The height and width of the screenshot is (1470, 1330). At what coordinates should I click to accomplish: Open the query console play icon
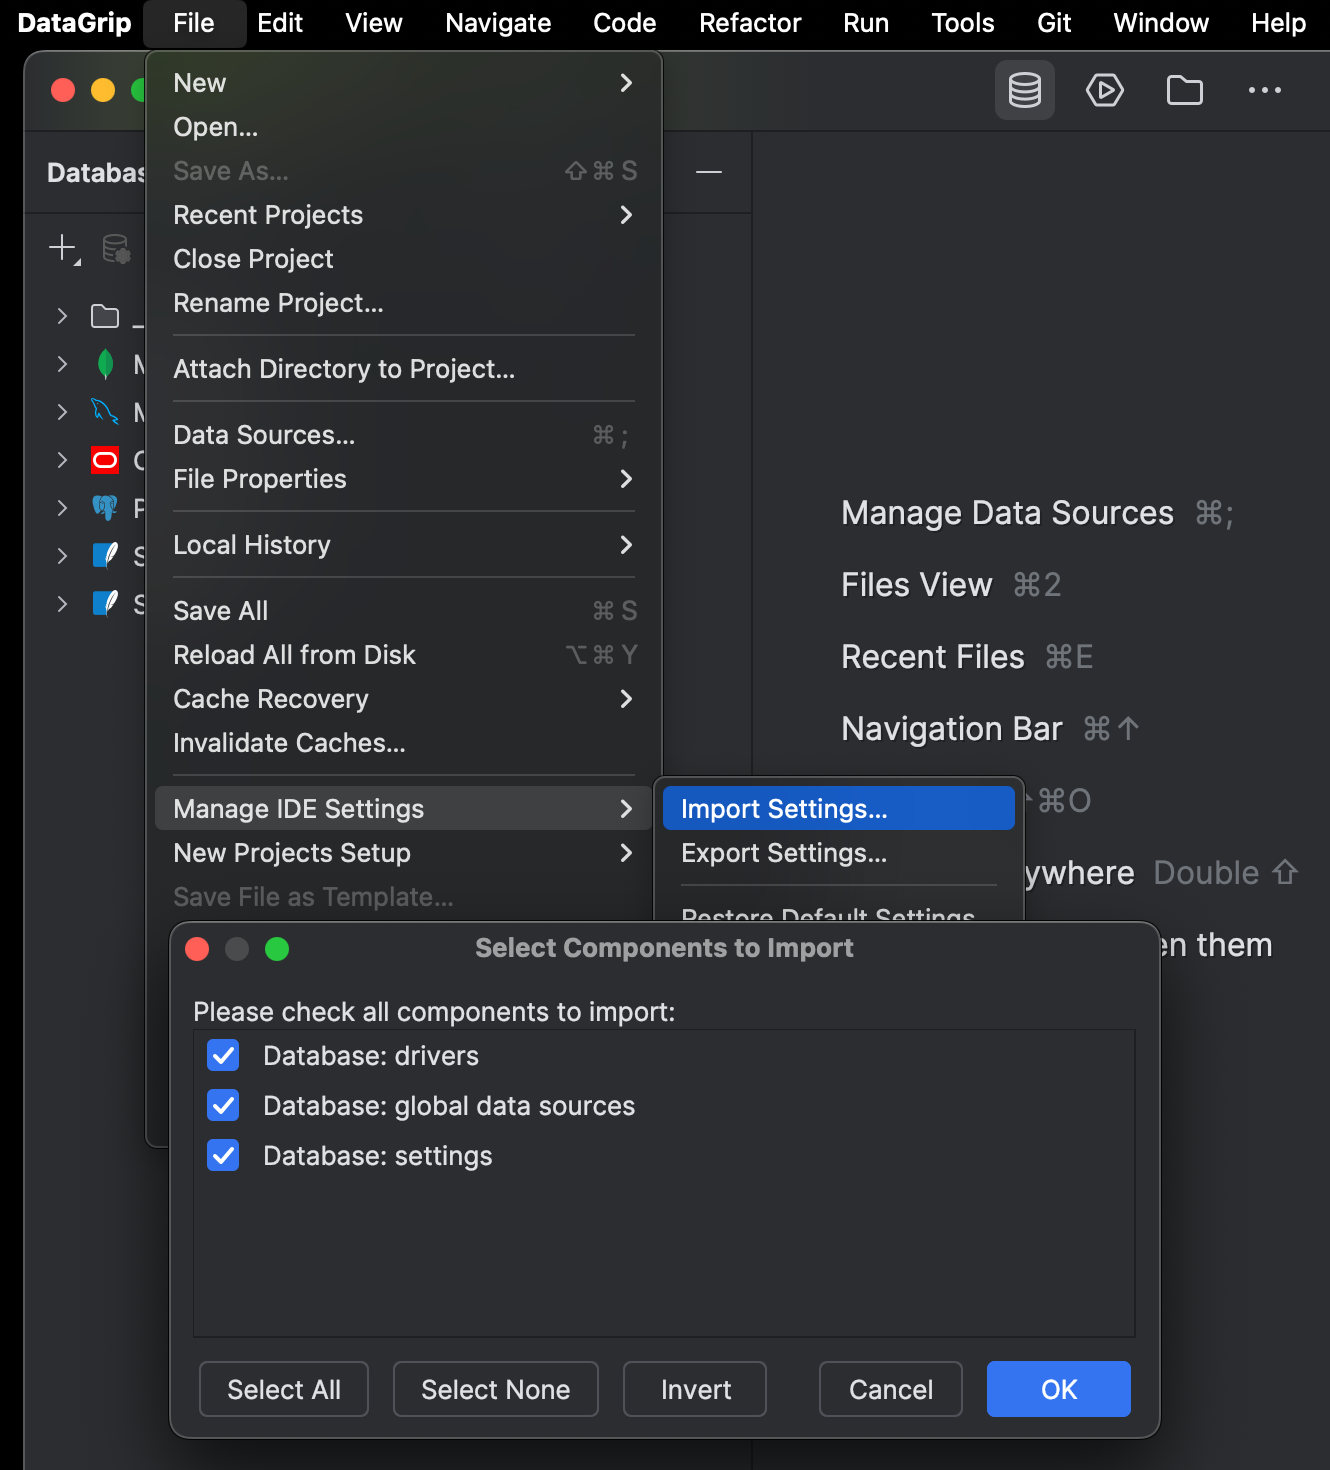point(1104,90)
